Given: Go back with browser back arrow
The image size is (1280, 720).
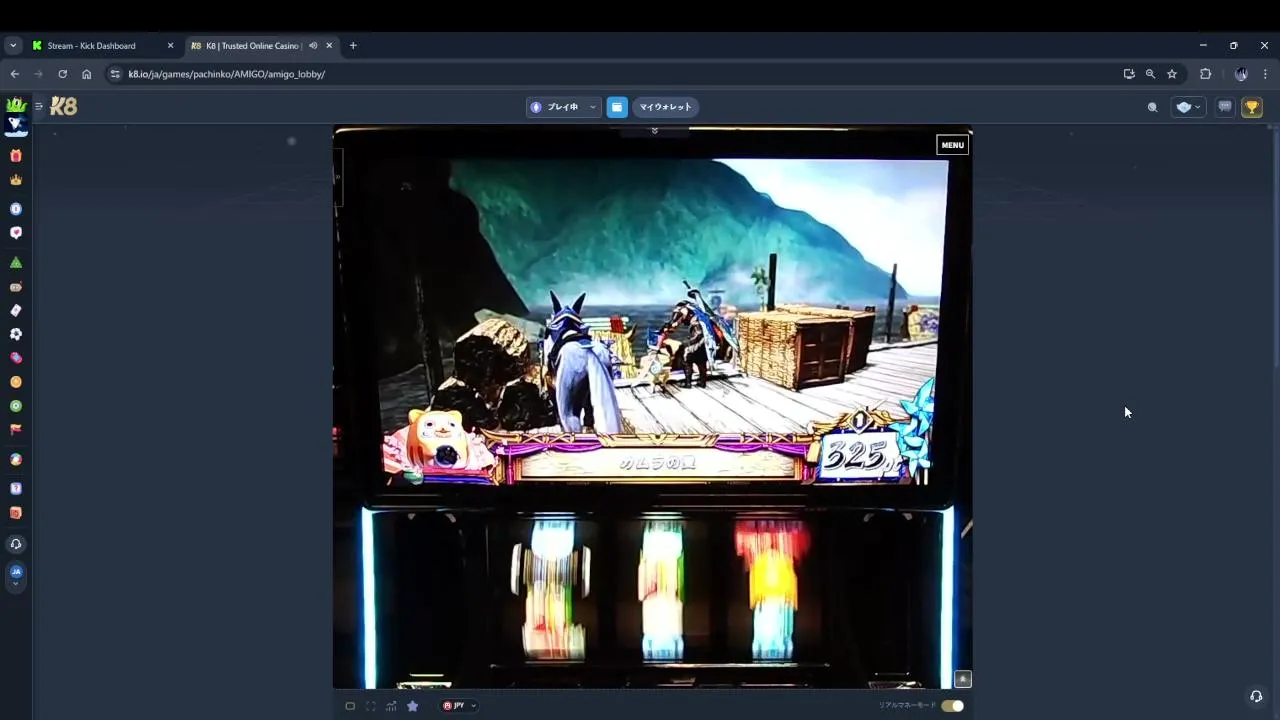Looking at the screenshot, I should (x=14, y=74).
